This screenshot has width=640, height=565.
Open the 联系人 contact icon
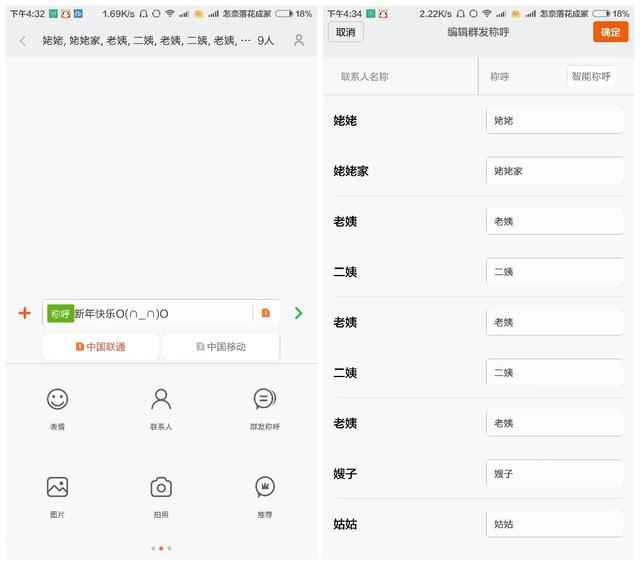[161, 399]
